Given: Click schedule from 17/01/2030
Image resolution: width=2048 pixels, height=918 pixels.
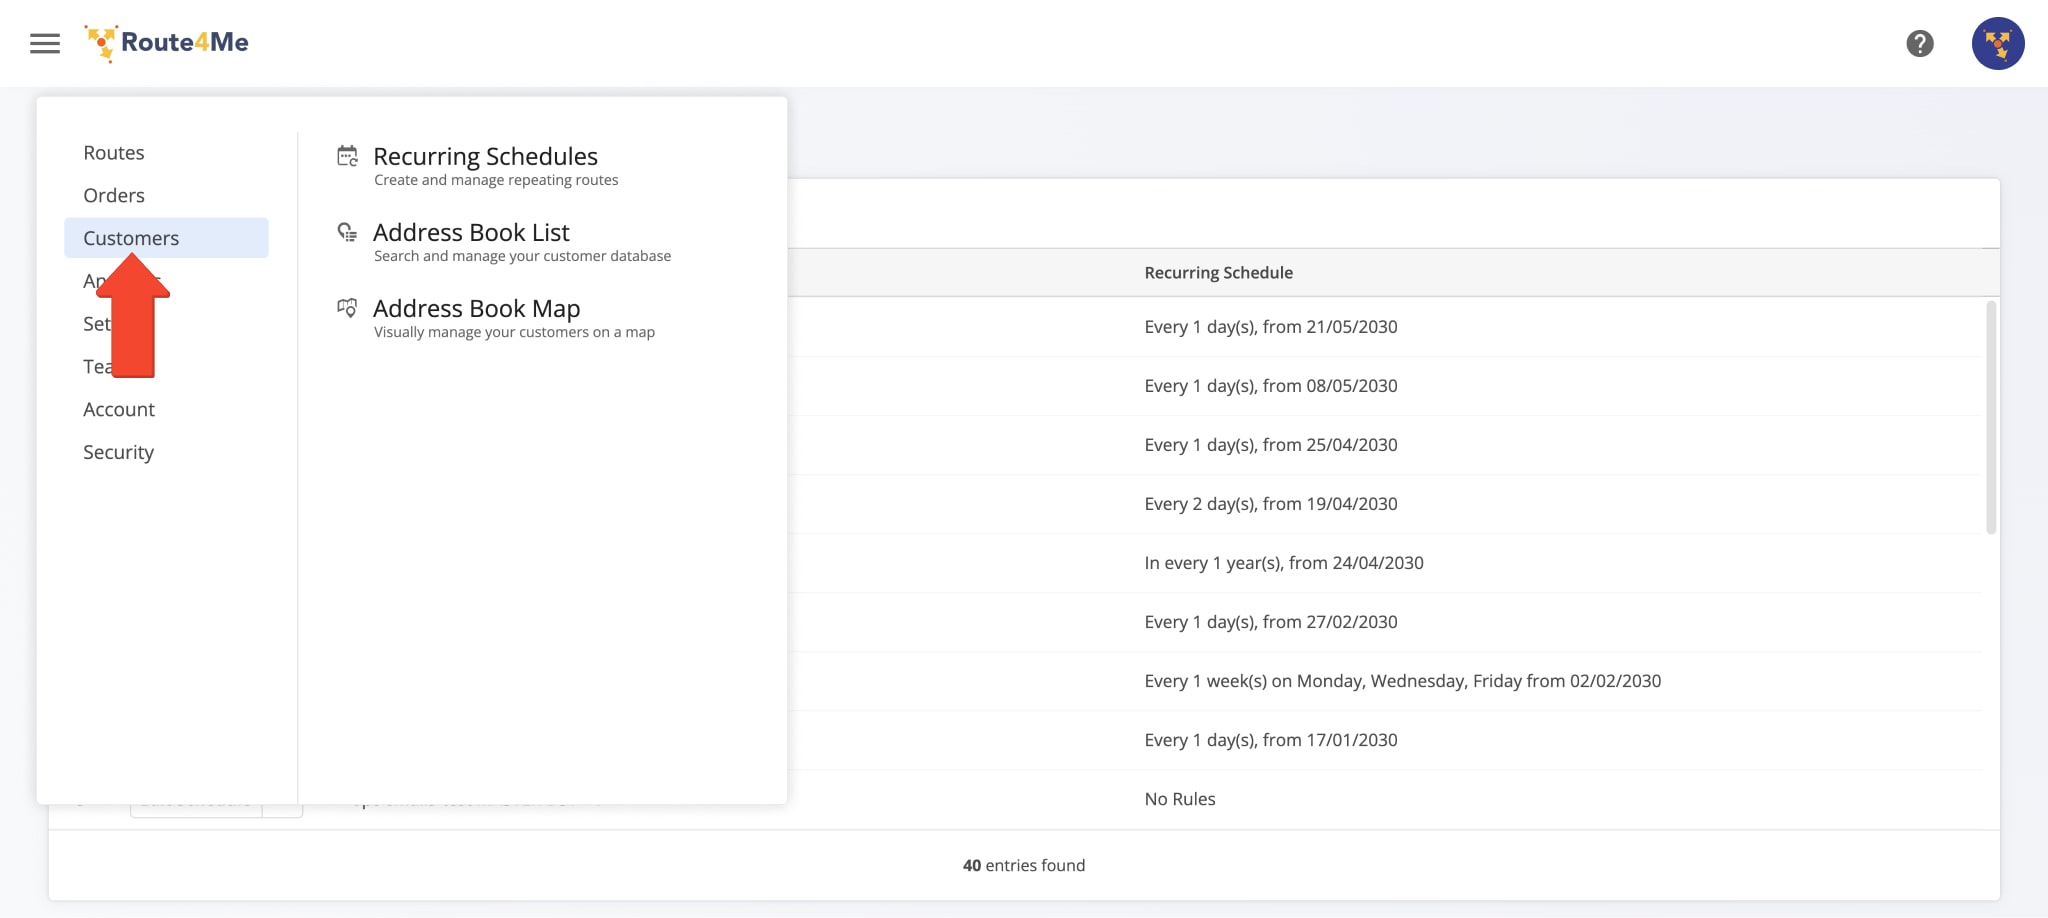Looking at the screenshot, I should [1271, 739].
